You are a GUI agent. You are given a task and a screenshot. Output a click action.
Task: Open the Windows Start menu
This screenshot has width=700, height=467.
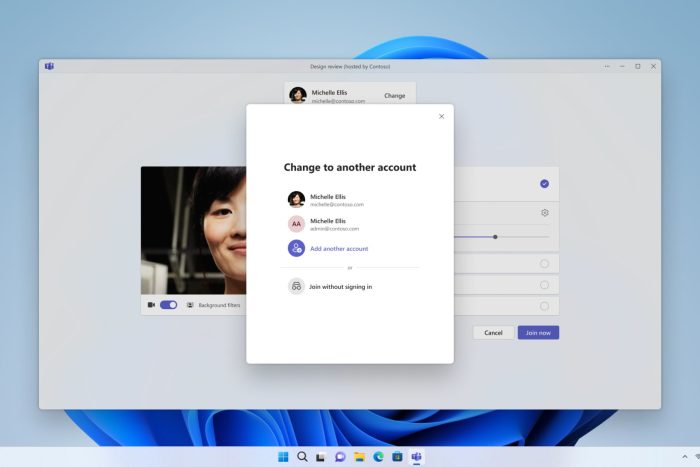click(283, 457)
